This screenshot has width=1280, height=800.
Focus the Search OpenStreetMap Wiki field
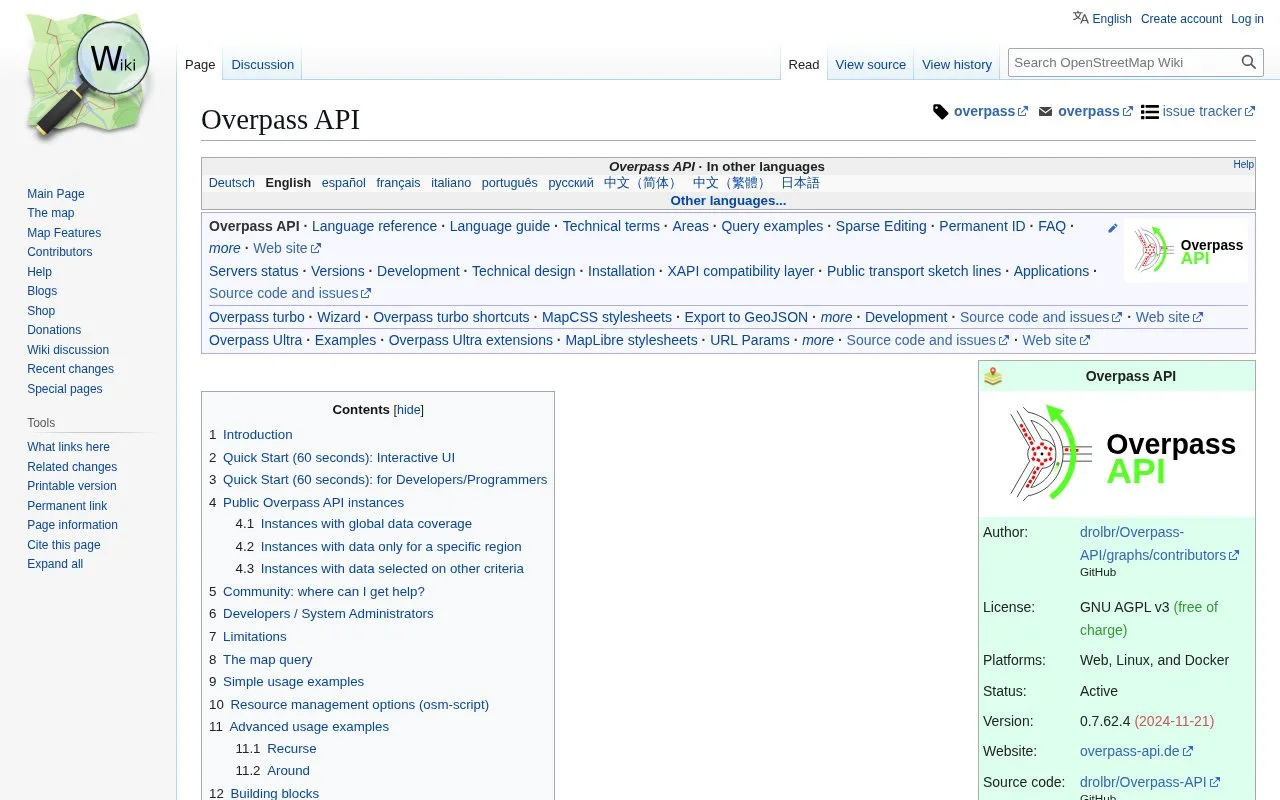tap(1123, 62)
